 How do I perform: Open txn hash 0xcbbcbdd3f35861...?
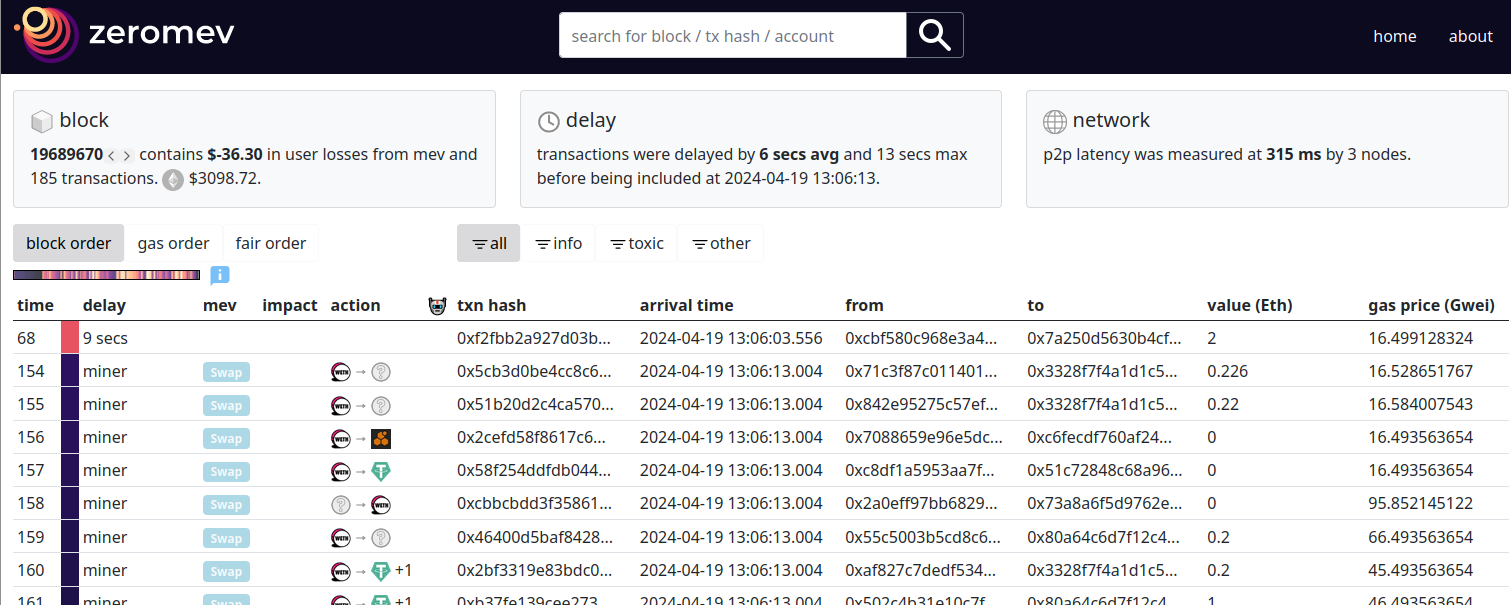pyautogui.click(x=534, y=503)
